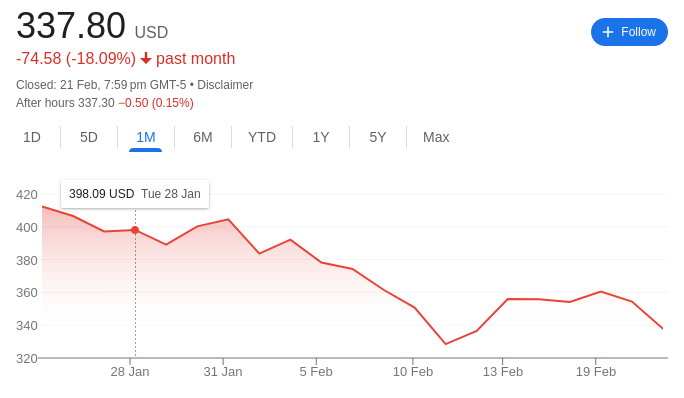Show the 6M chart range
This screenshot has height=398, width=684.
point(203,137)
